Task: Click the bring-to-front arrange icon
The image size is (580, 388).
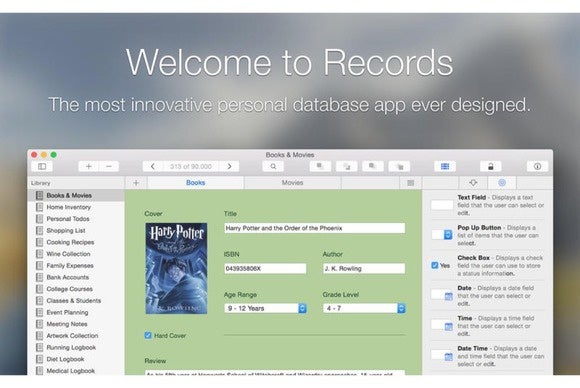Action: point(320,166)
